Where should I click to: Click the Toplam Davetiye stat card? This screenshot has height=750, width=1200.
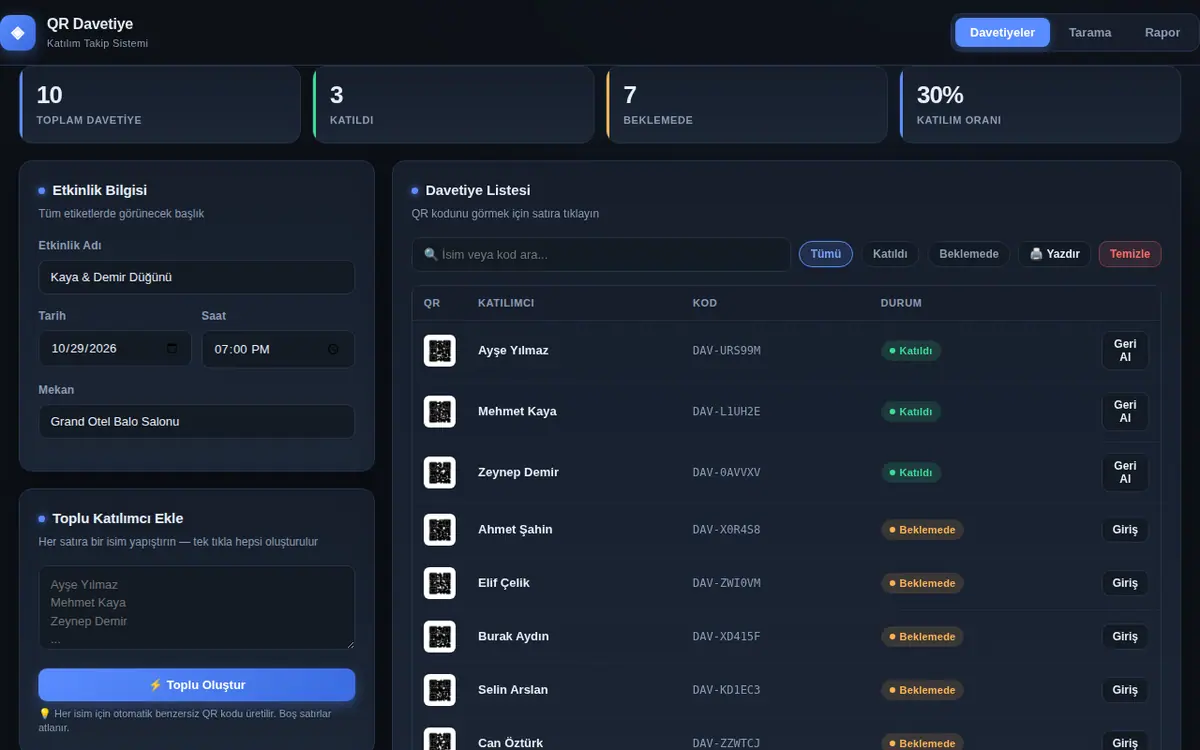(160, 105)
